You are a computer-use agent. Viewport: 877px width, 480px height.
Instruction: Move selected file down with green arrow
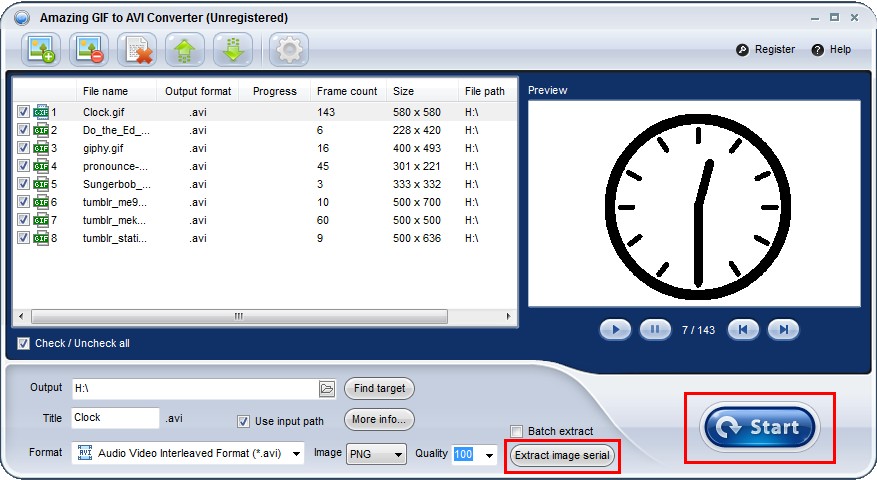(233, 50)
